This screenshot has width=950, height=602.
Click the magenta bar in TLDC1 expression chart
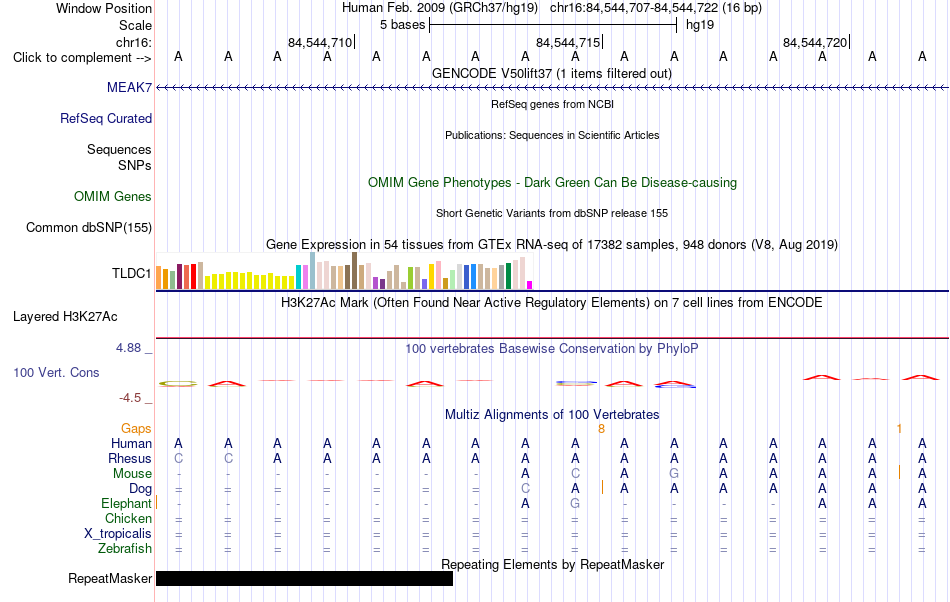click(530, 285)
